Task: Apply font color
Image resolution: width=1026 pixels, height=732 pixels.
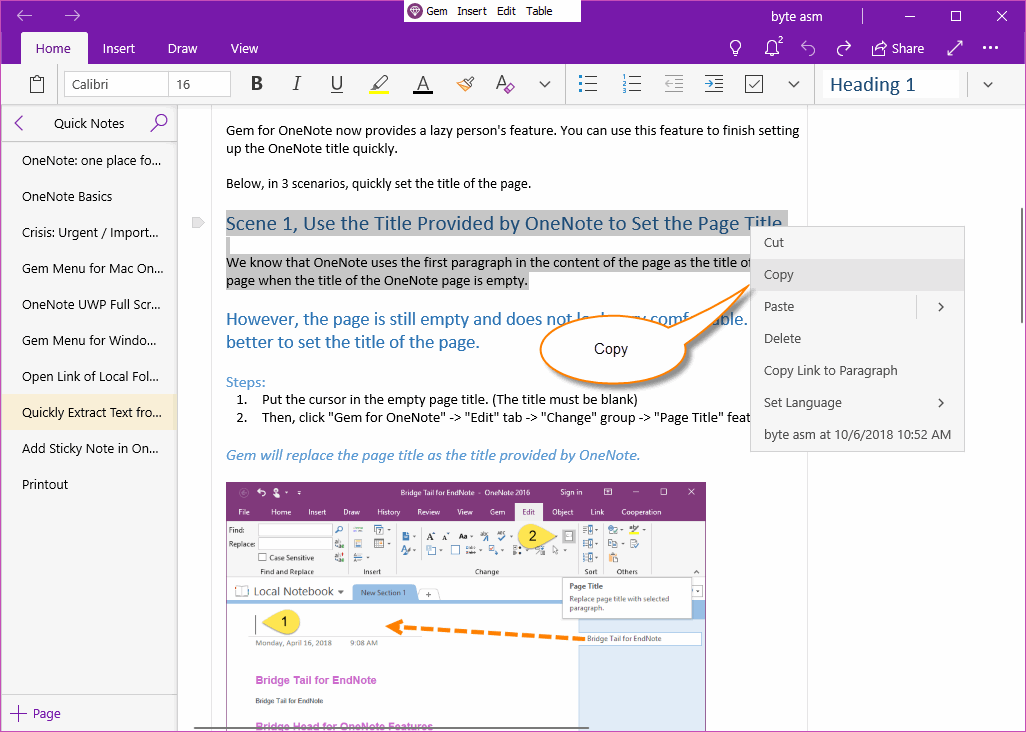Action: [x=423, y=84]
